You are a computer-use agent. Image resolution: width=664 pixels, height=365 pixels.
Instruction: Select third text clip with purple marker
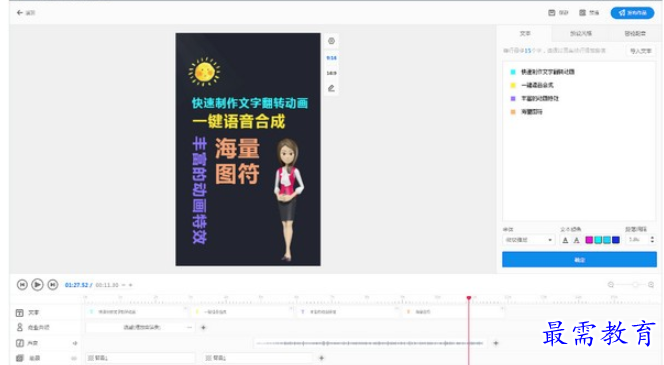tap(348, 312)
